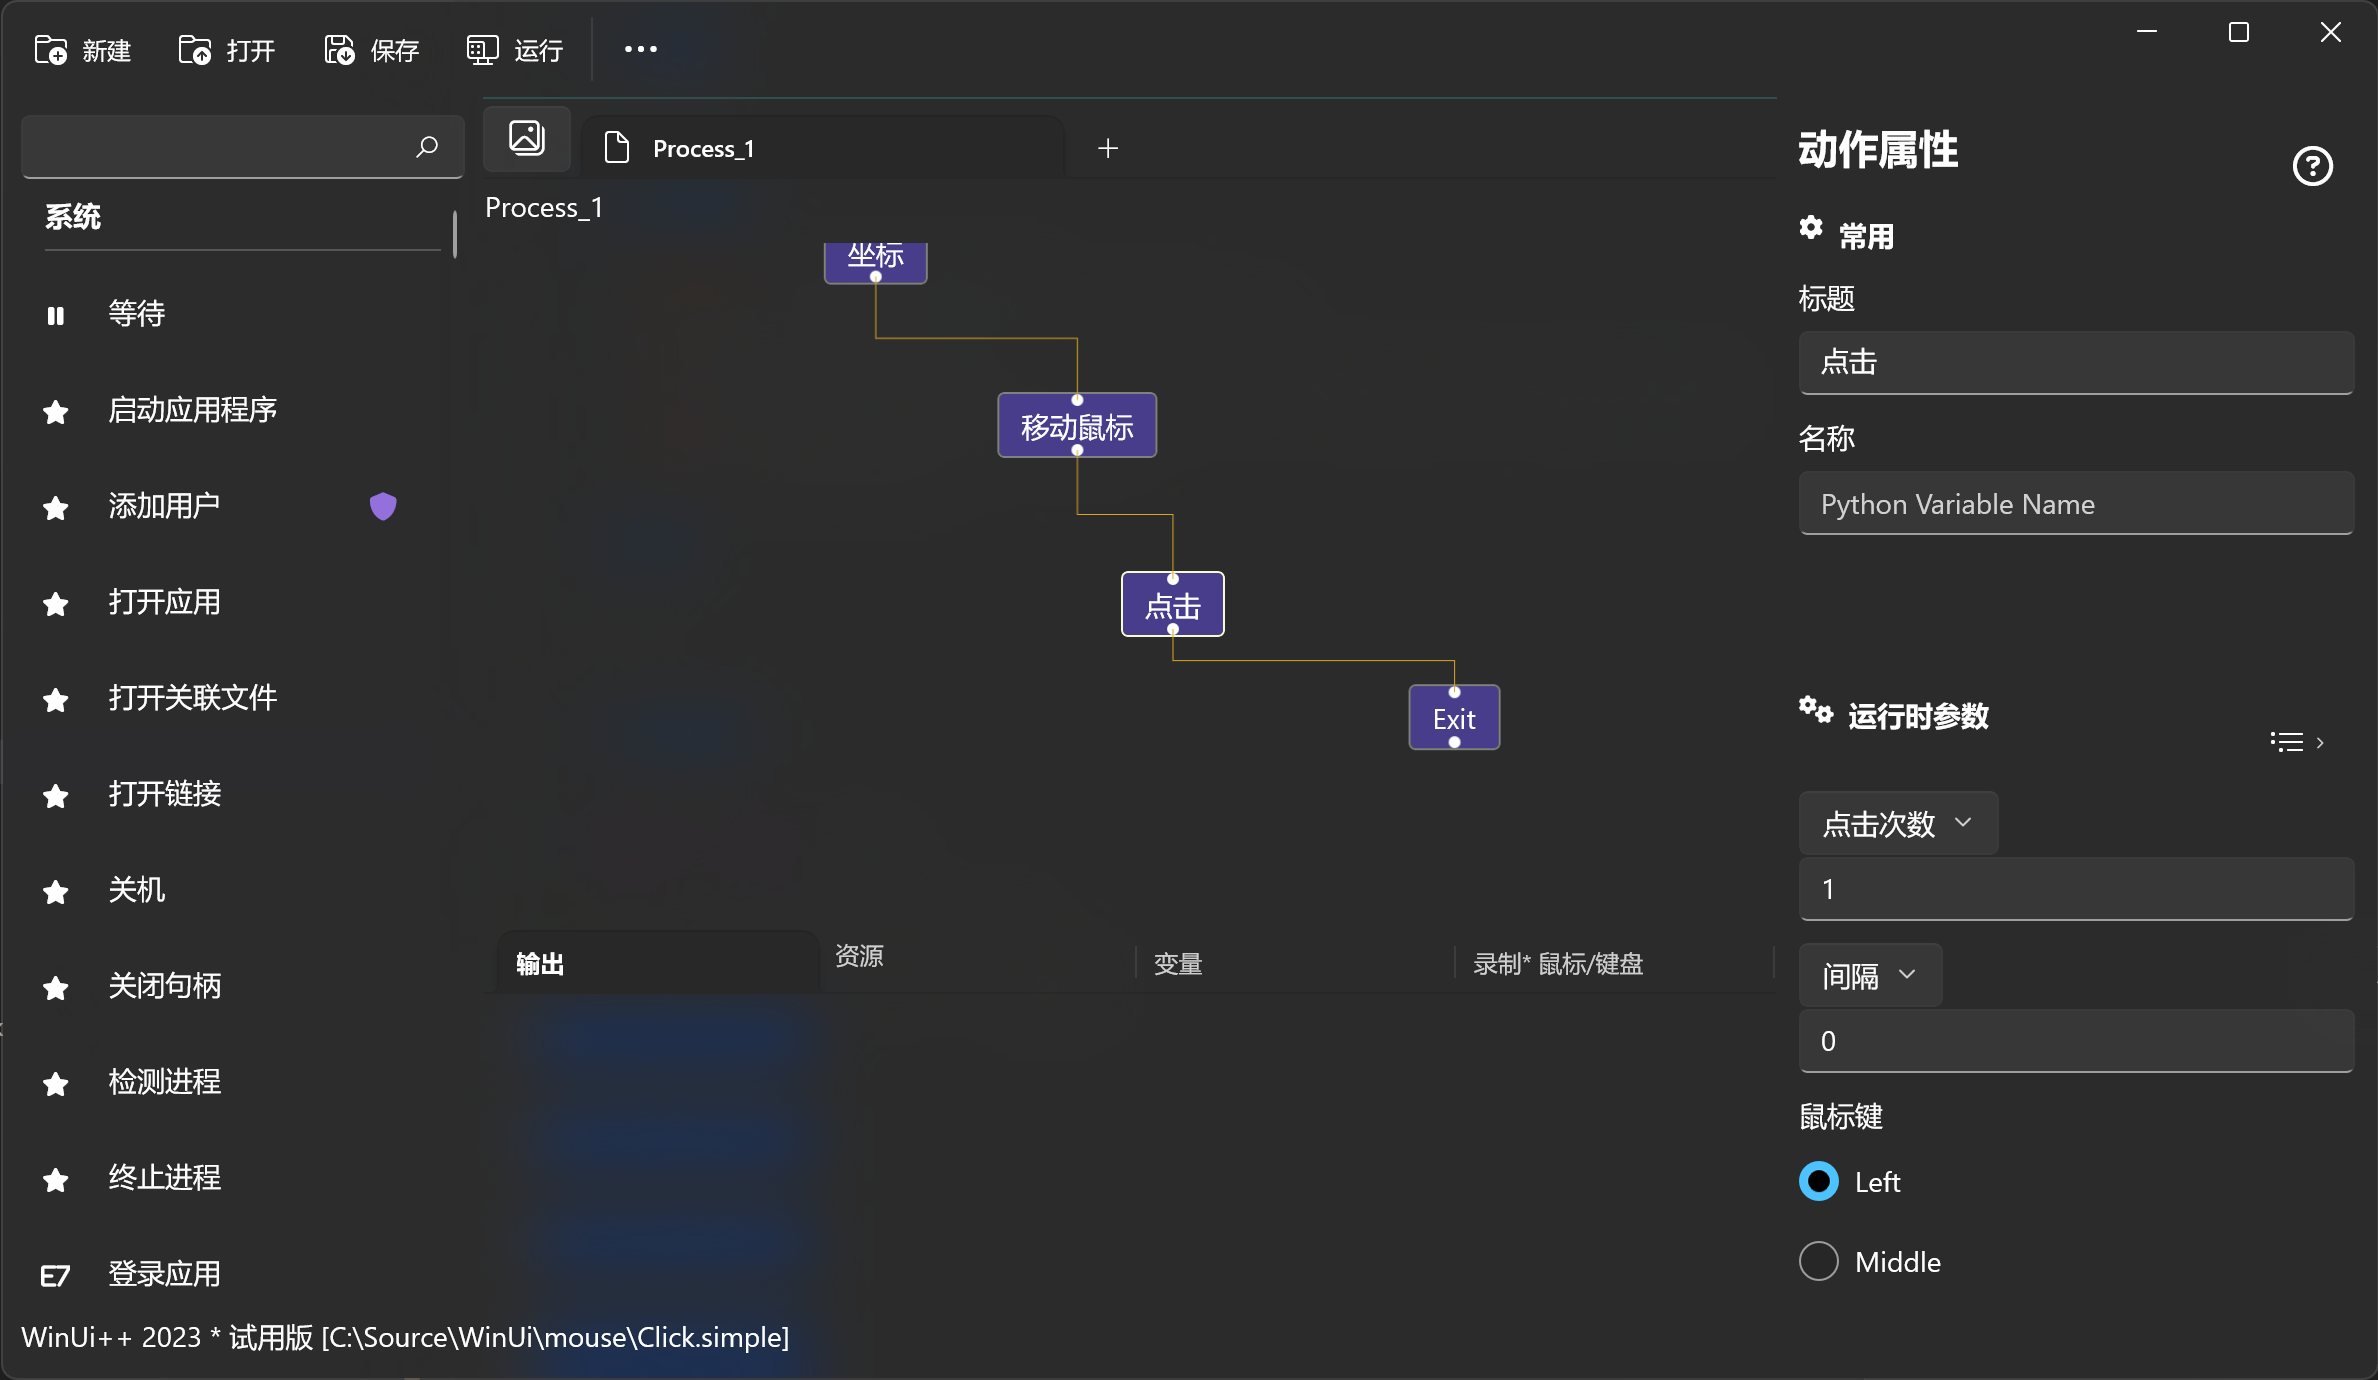Select 启动应用程序 in the system list
The width and height of the screenshot is (2378, 1380).
(192, 410)
